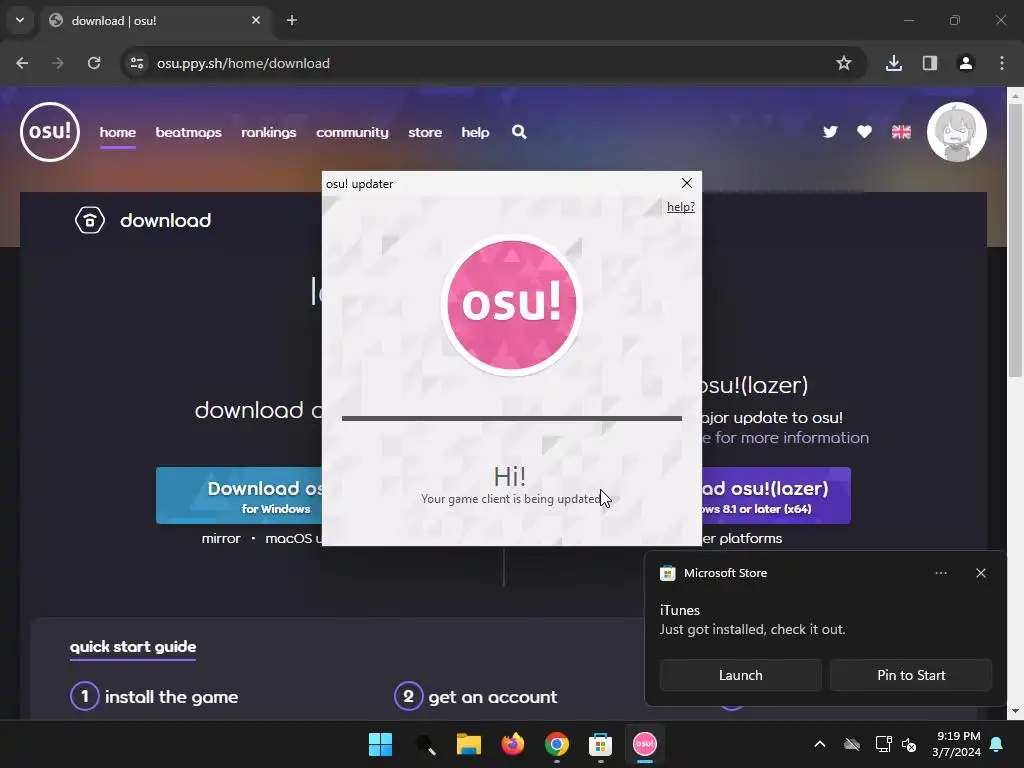Switch to Chrome in taskbar

pos(556,744)
